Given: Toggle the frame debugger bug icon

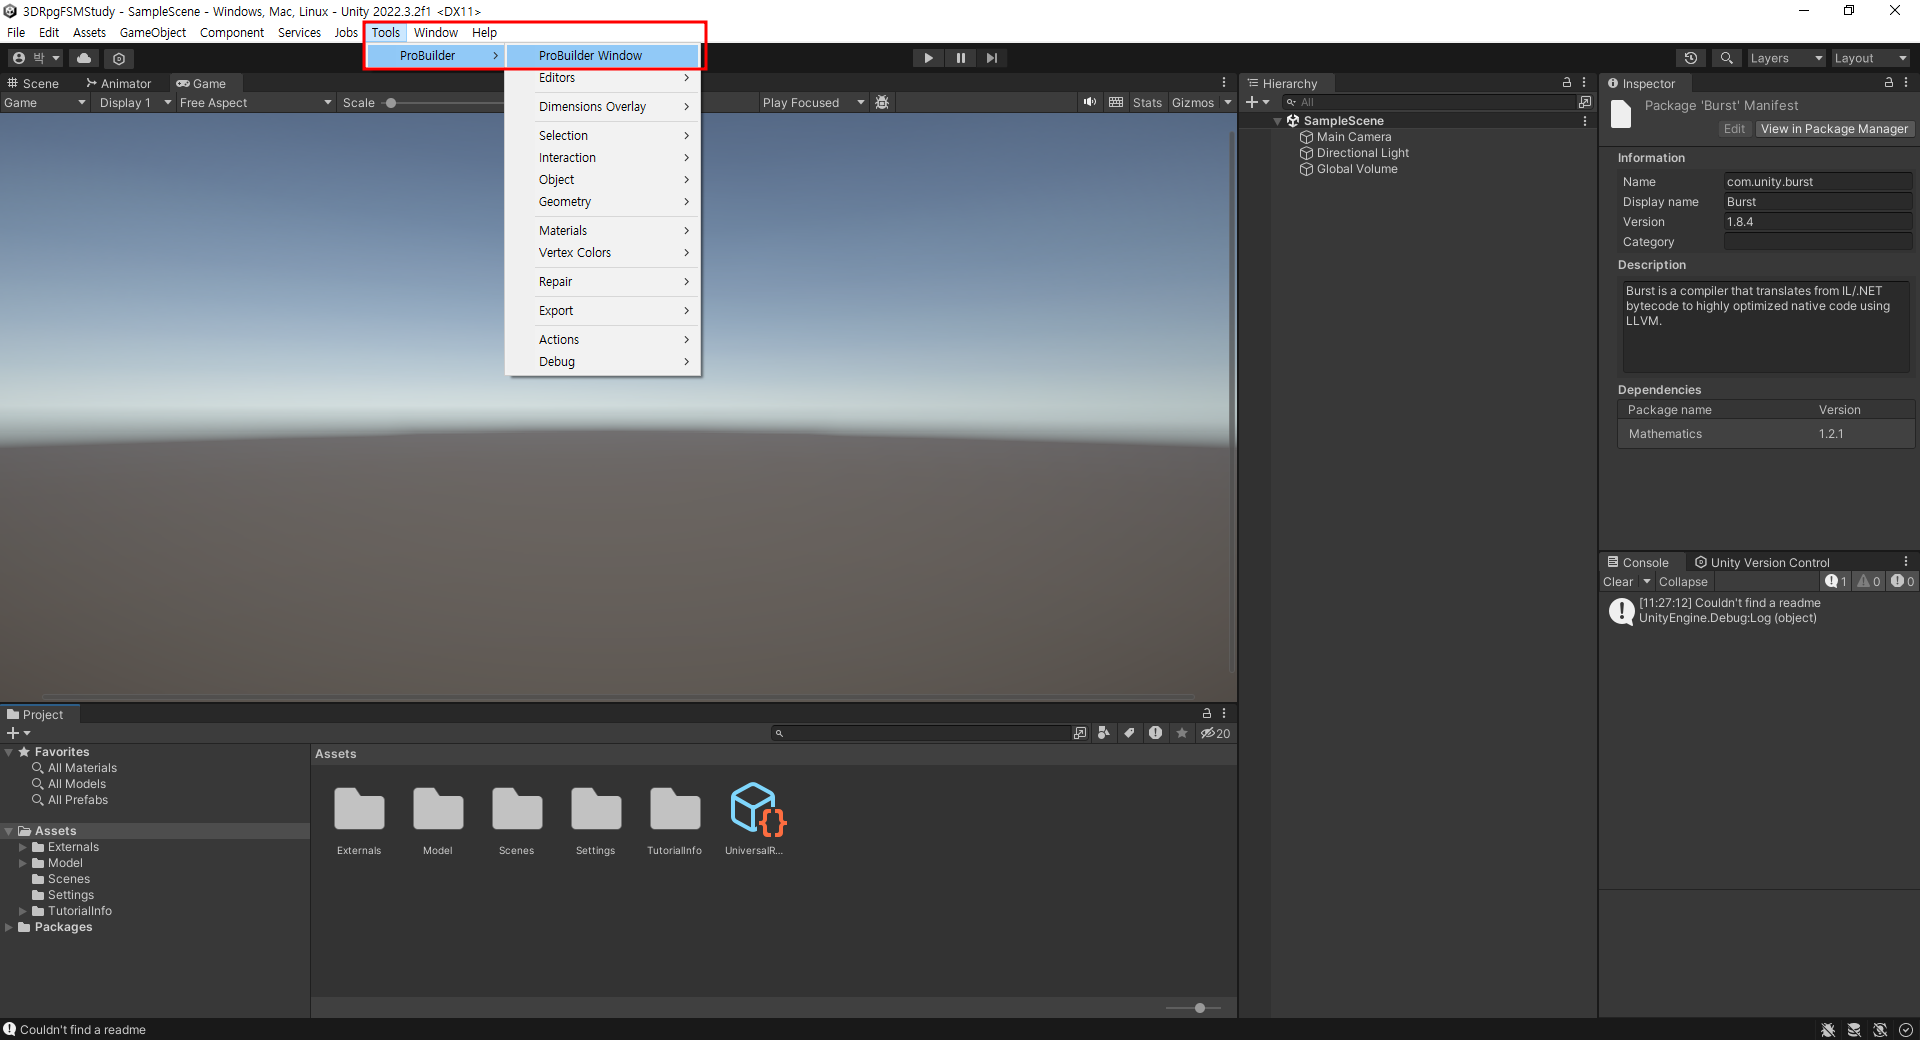Looking at the screenshot, I should (882, 102).
